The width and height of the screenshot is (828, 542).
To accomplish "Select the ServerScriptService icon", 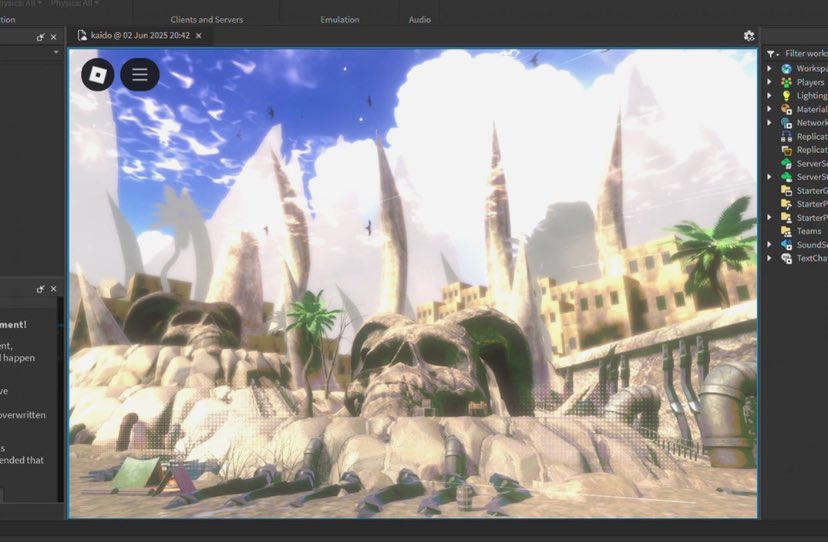I will click(786, 164).
